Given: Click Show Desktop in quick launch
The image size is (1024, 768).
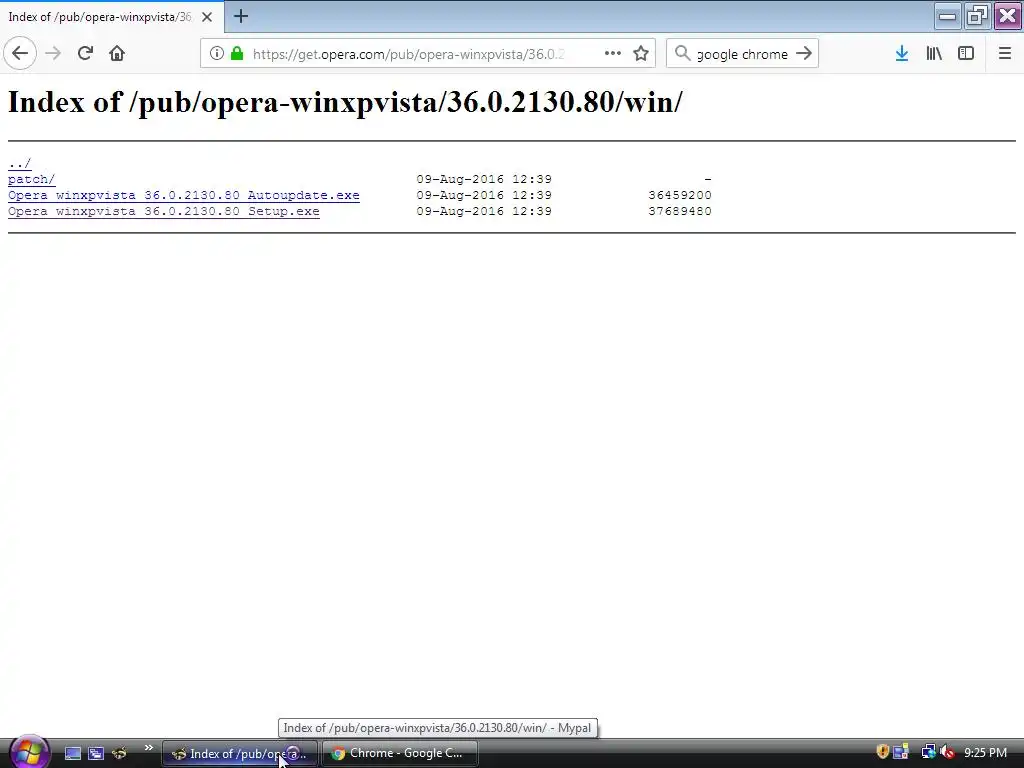Looking at the screenshot, I should (72, 753).
